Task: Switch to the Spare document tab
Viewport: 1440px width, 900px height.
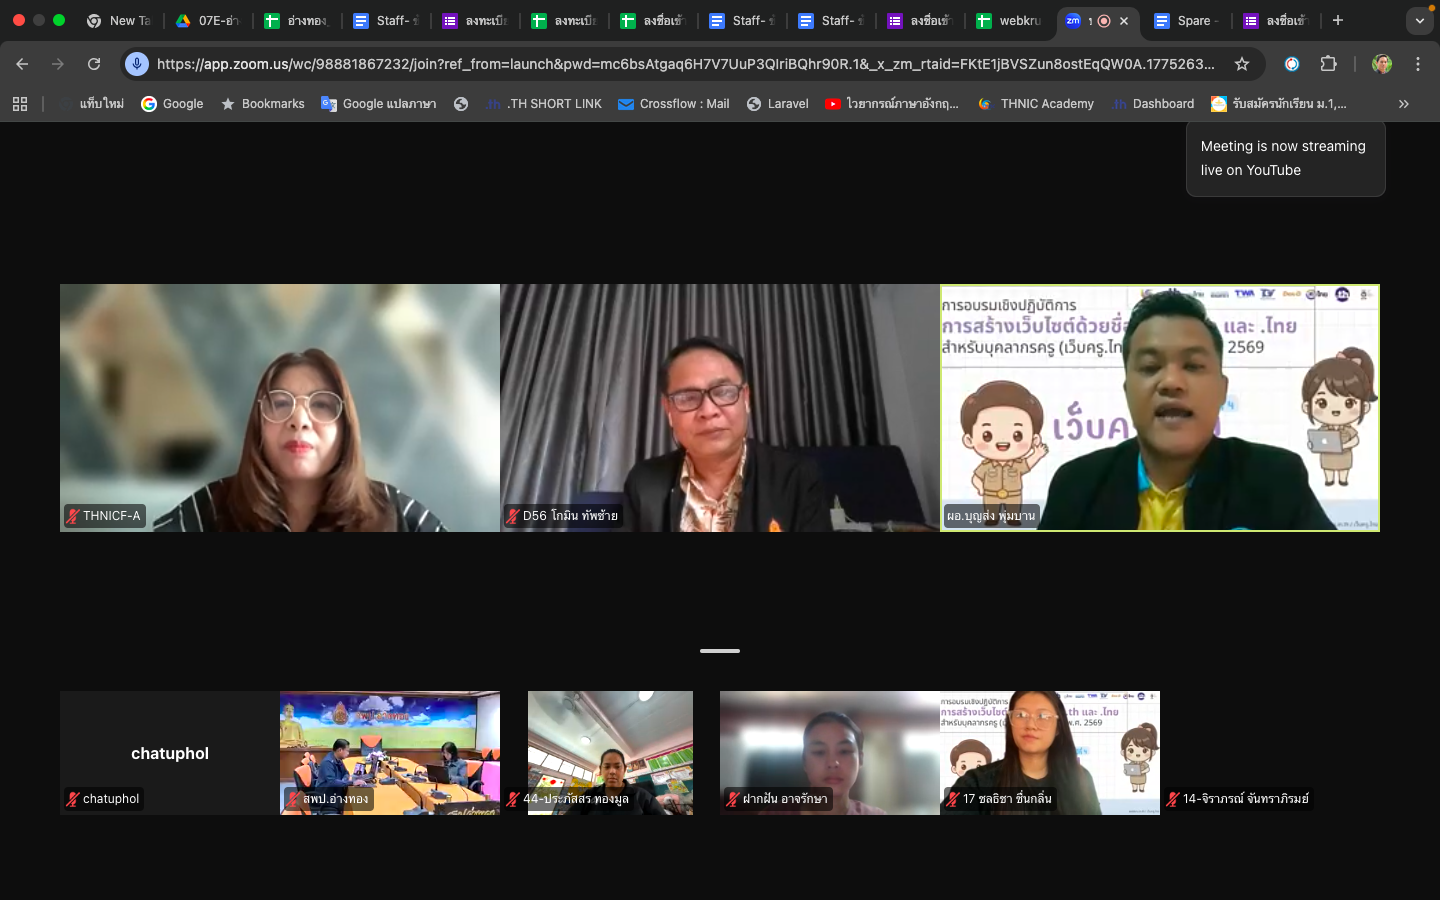Action: click(1185, 20)
